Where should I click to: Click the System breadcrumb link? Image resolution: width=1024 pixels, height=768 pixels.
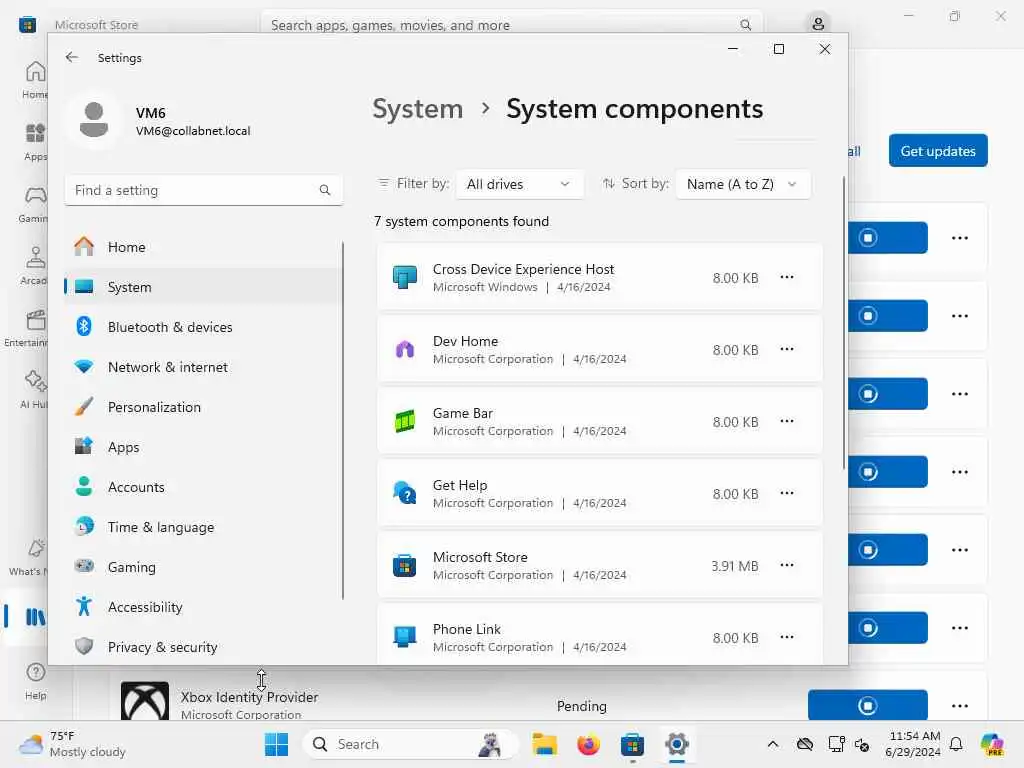pos(417,108)
